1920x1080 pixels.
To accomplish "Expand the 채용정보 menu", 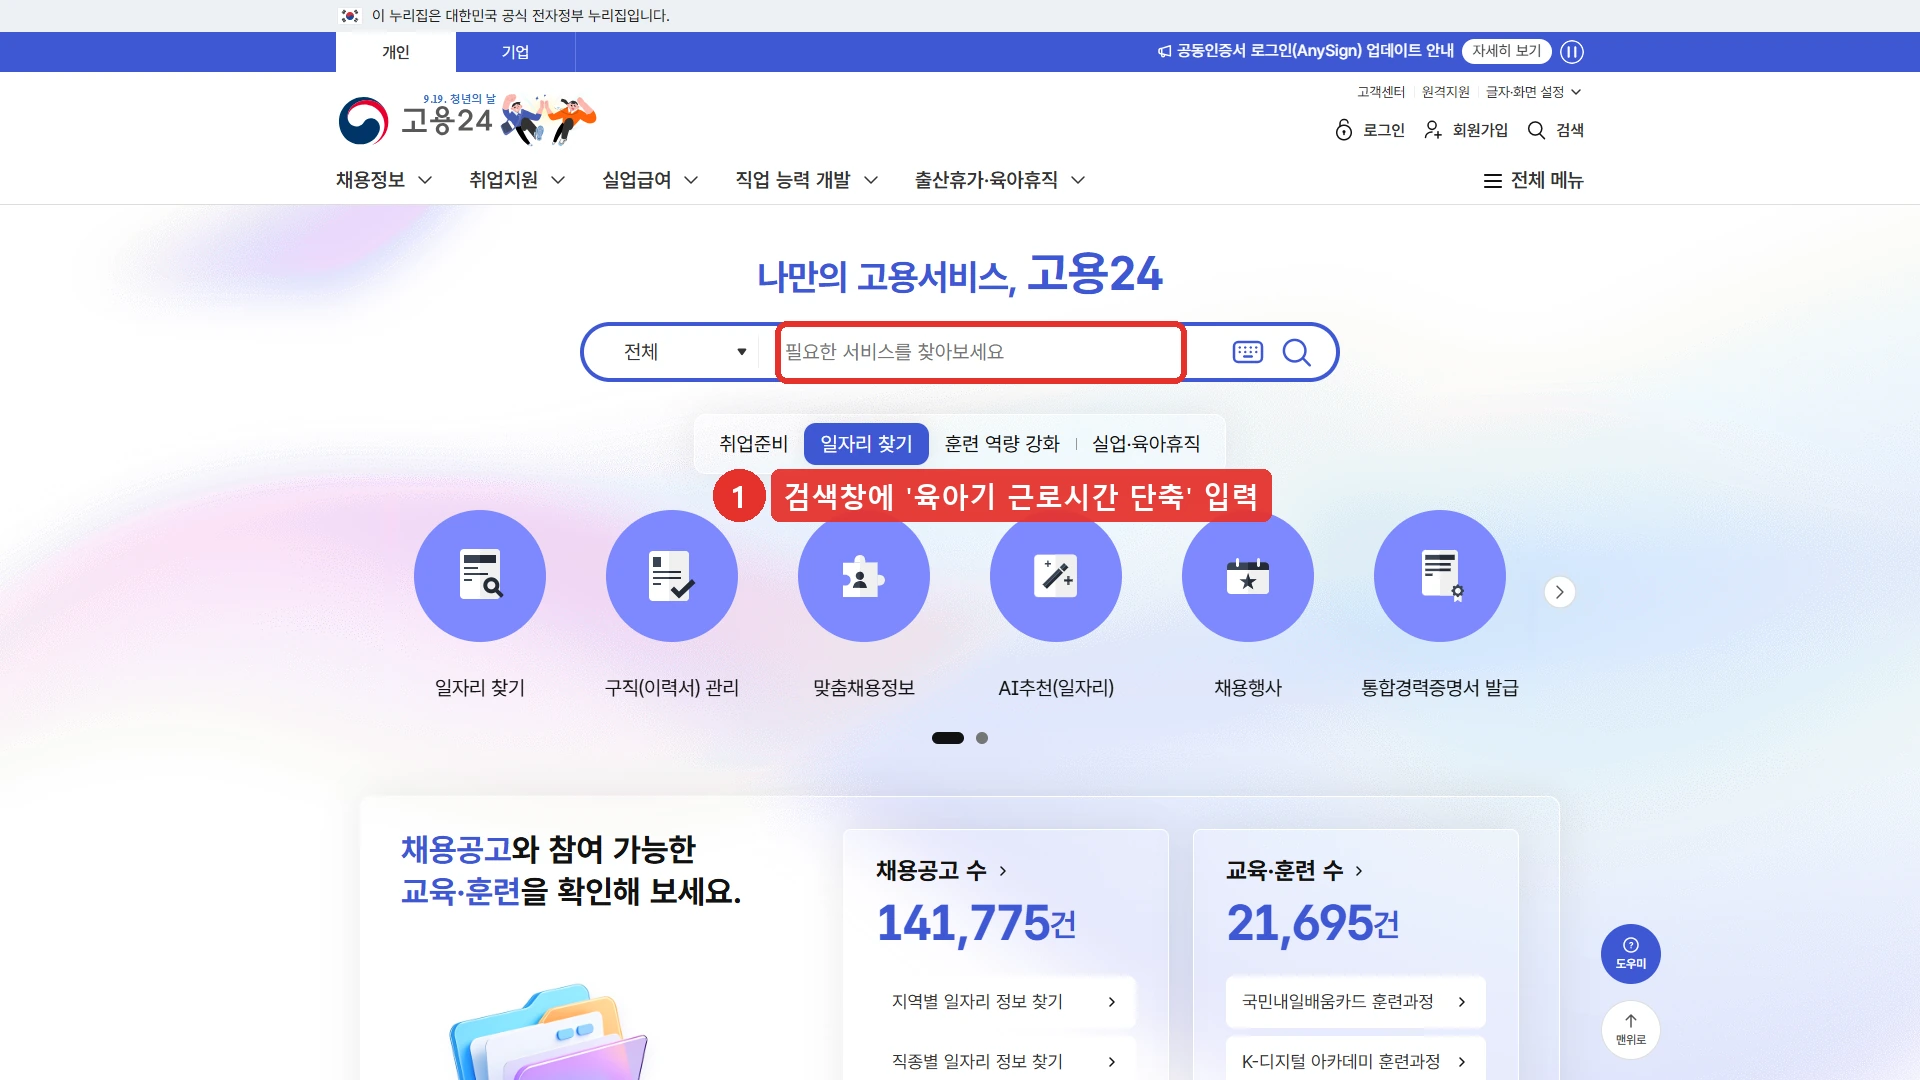I will click(384, 180).
